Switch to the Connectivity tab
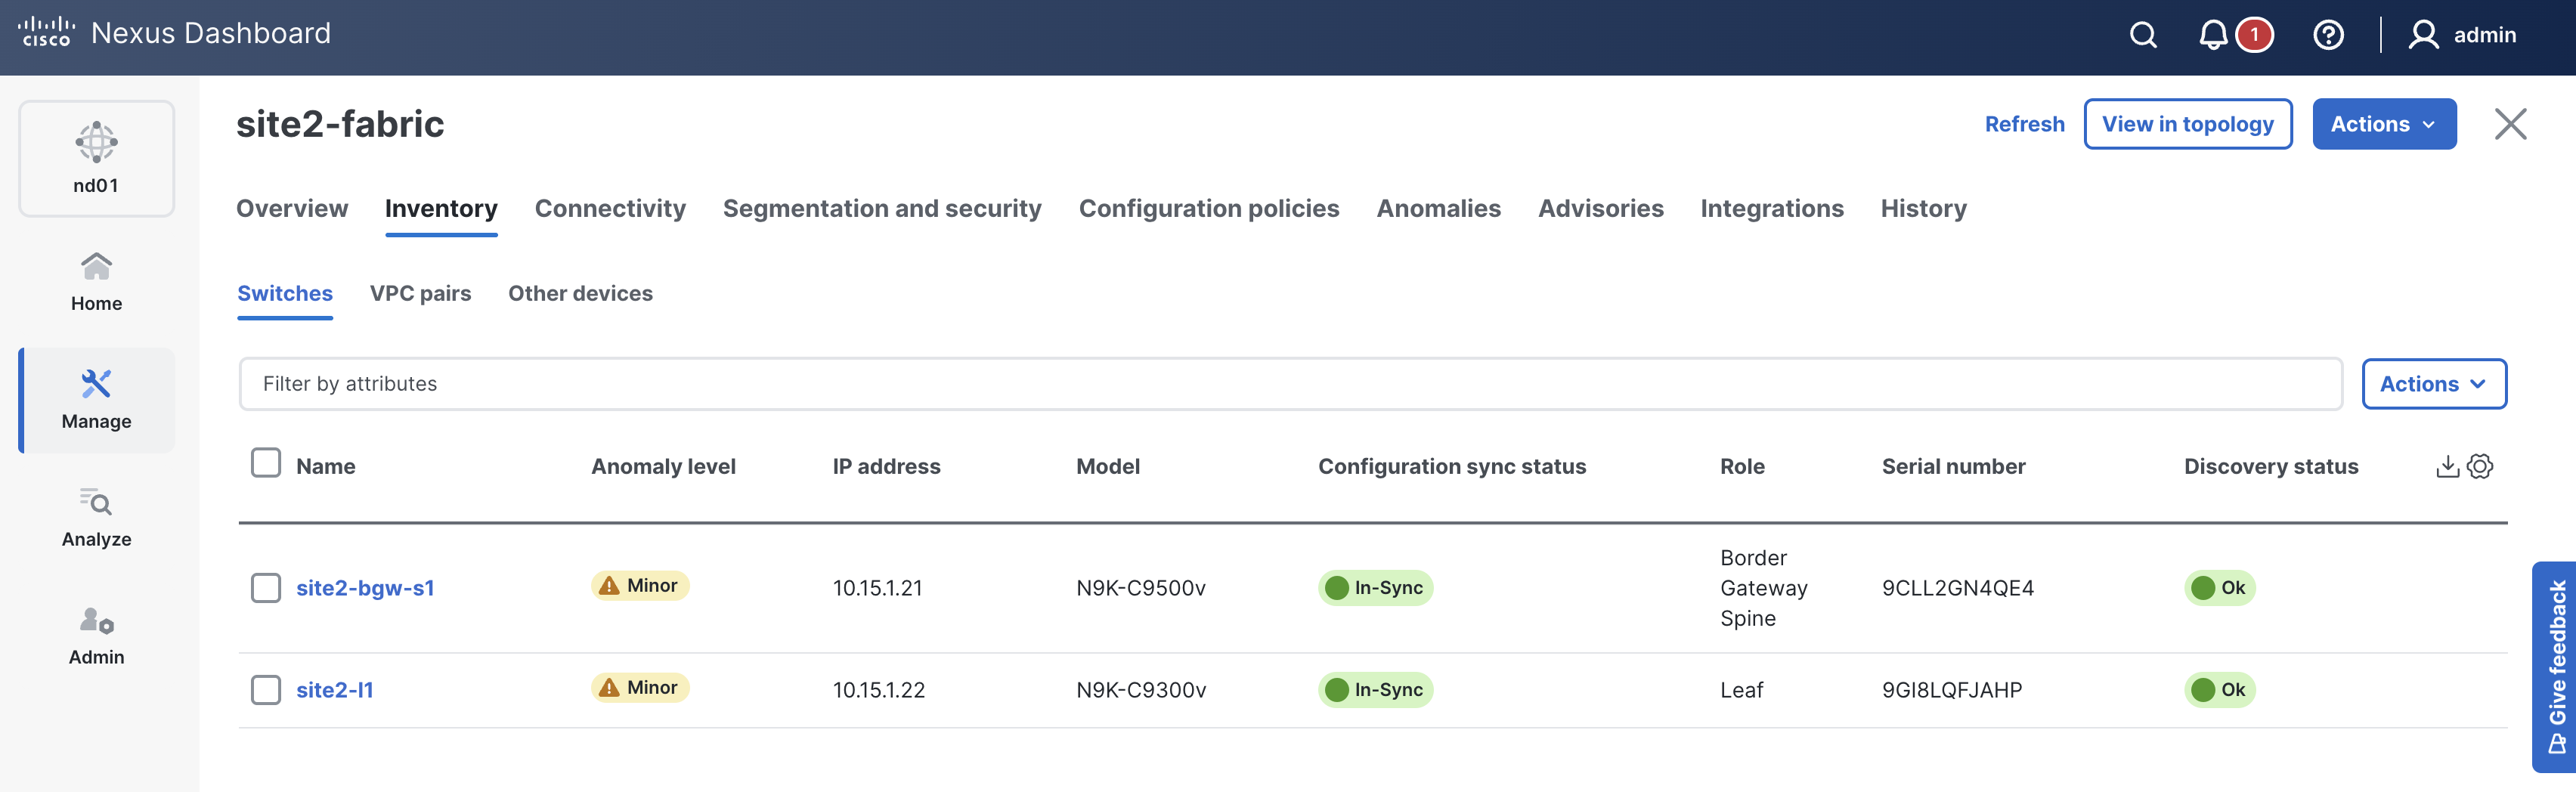2576x792 pixels. (610, 208)
